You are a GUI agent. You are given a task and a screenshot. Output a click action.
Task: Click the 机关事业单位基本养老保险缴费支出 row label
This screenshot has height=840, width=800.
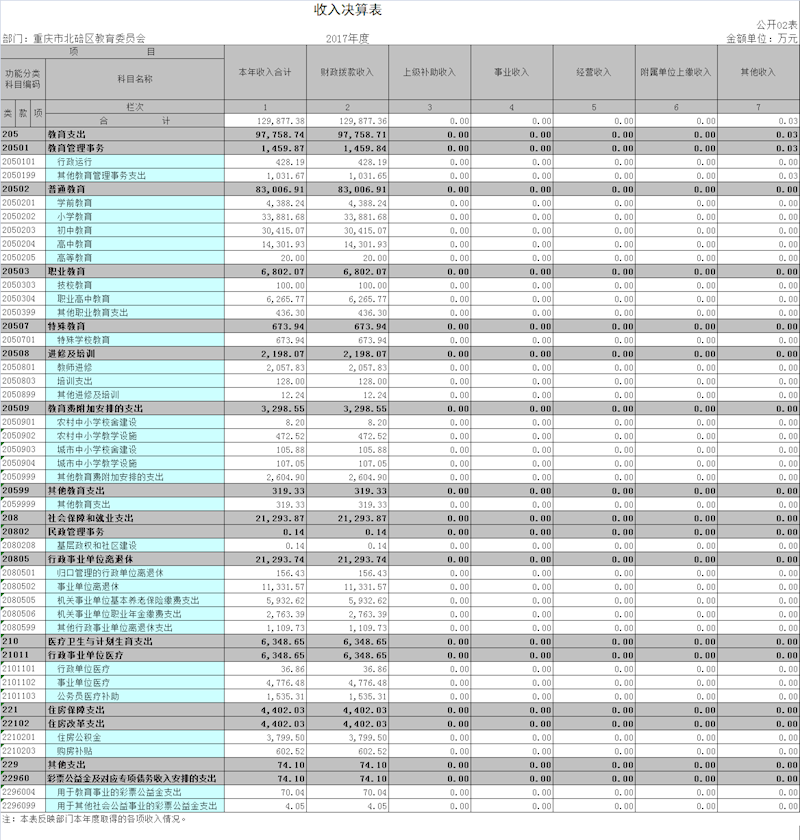pos(128,601)
